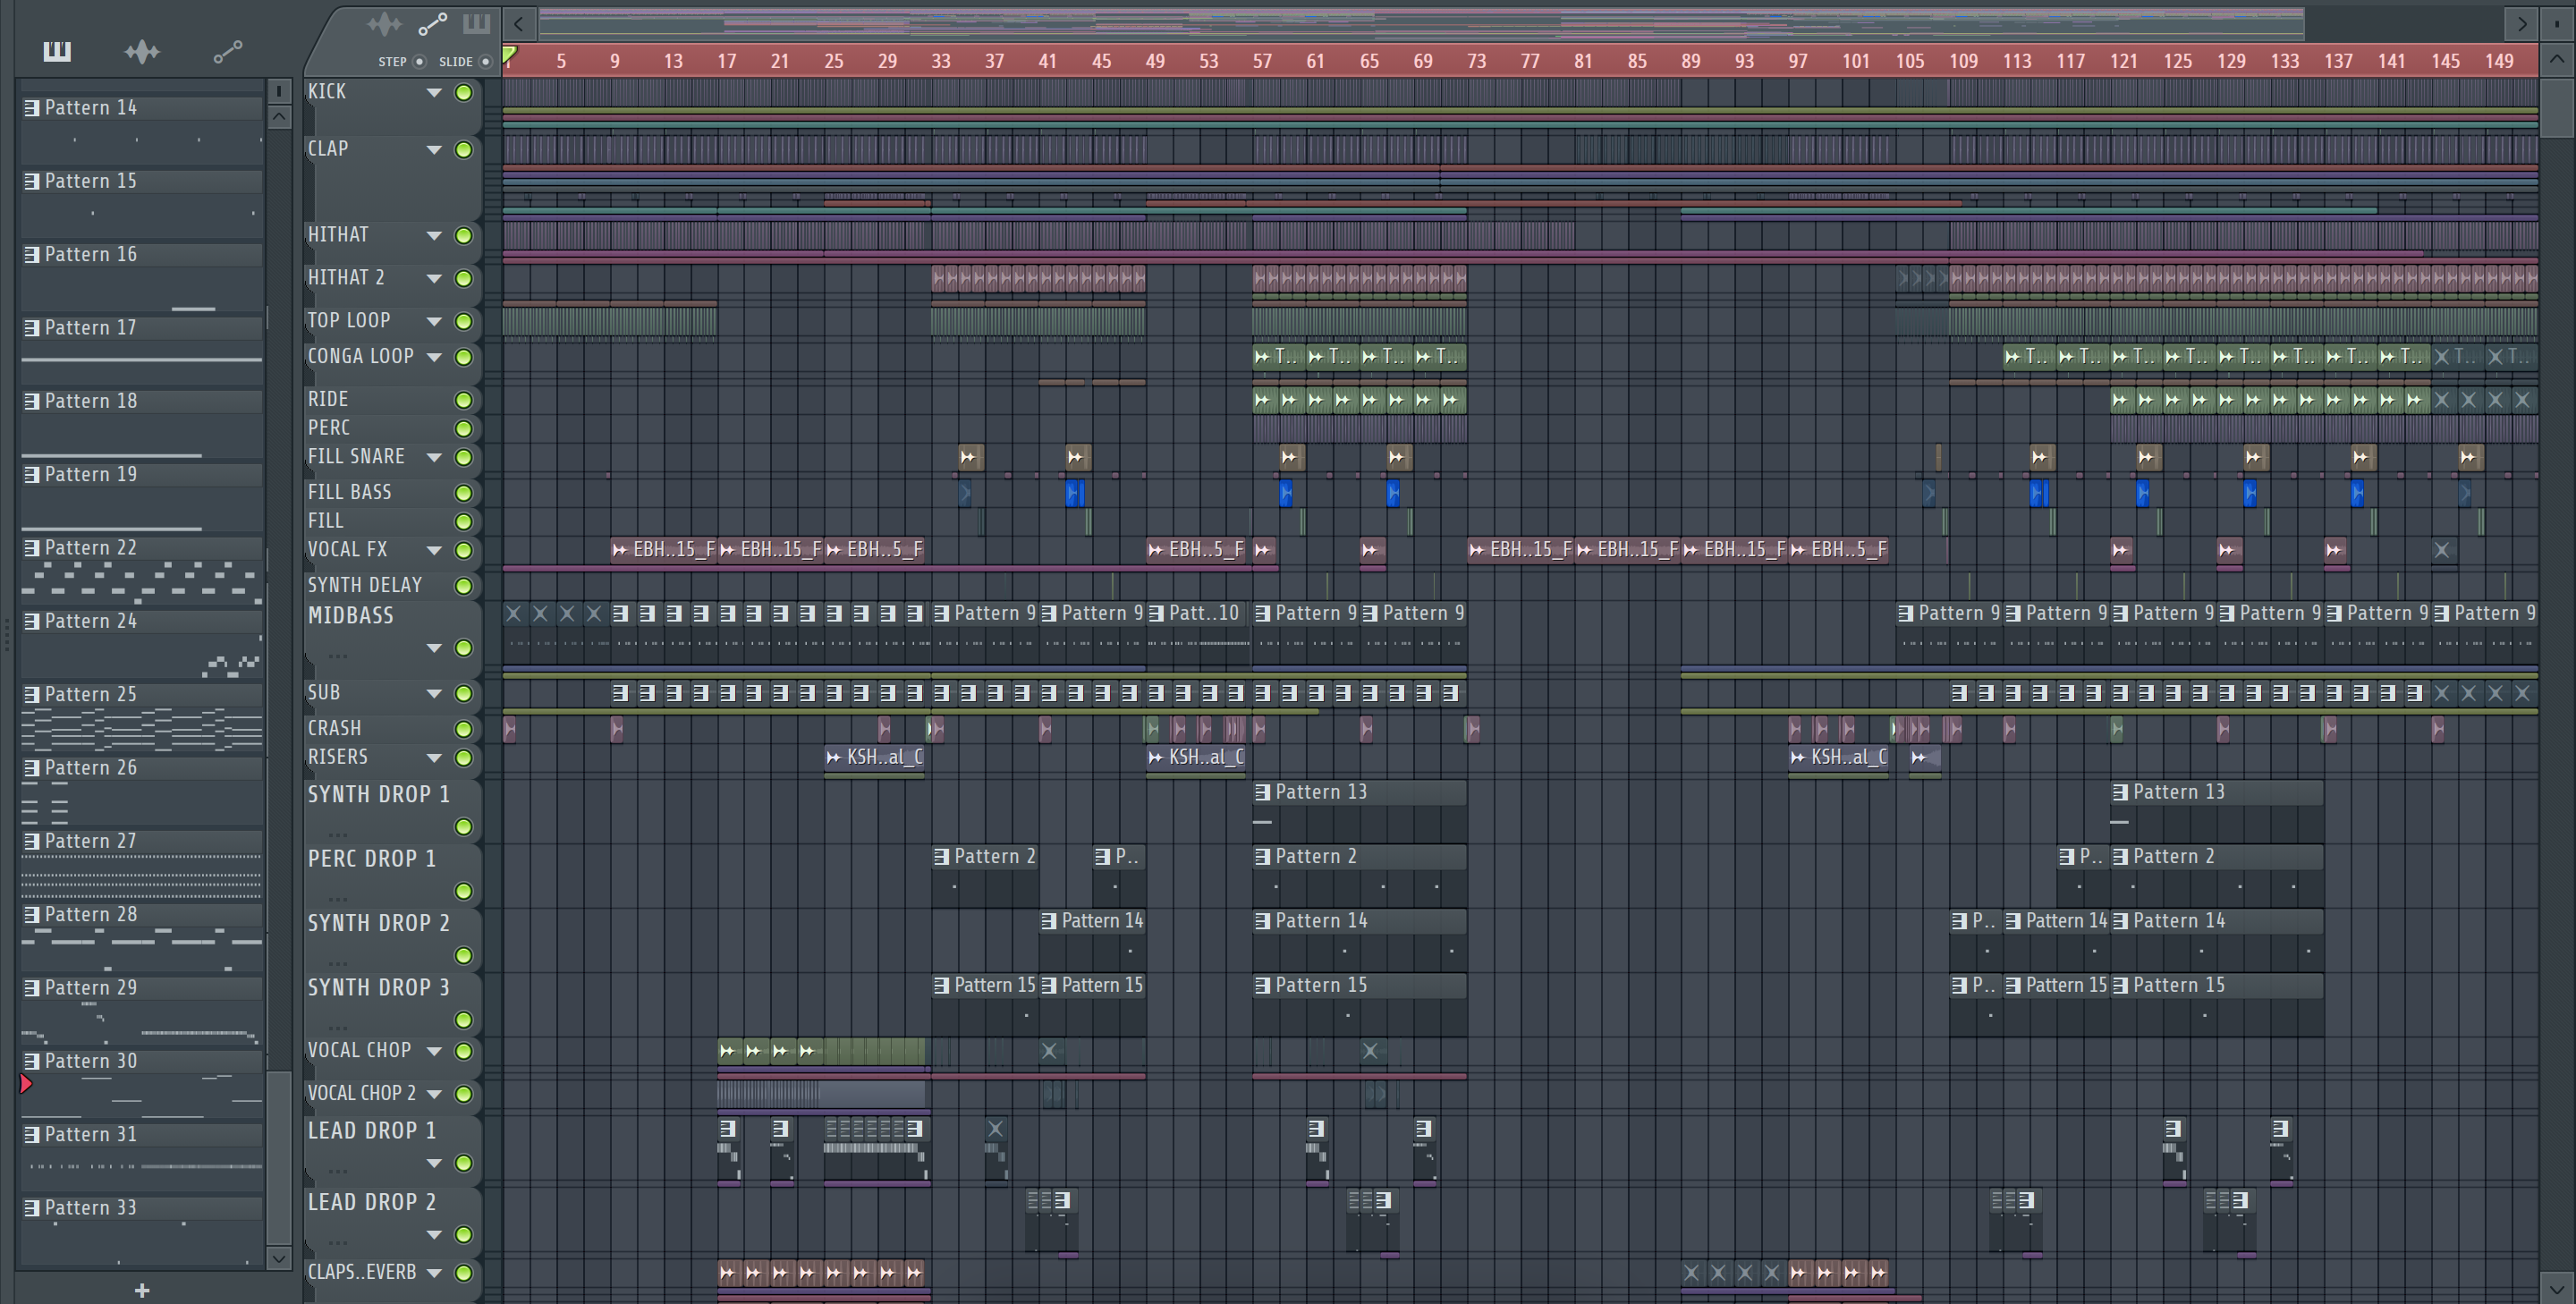Screen dimensions: 2576x1304
Task: Click picker panel scroll up arrow
Action: click(x=280, y=117)
